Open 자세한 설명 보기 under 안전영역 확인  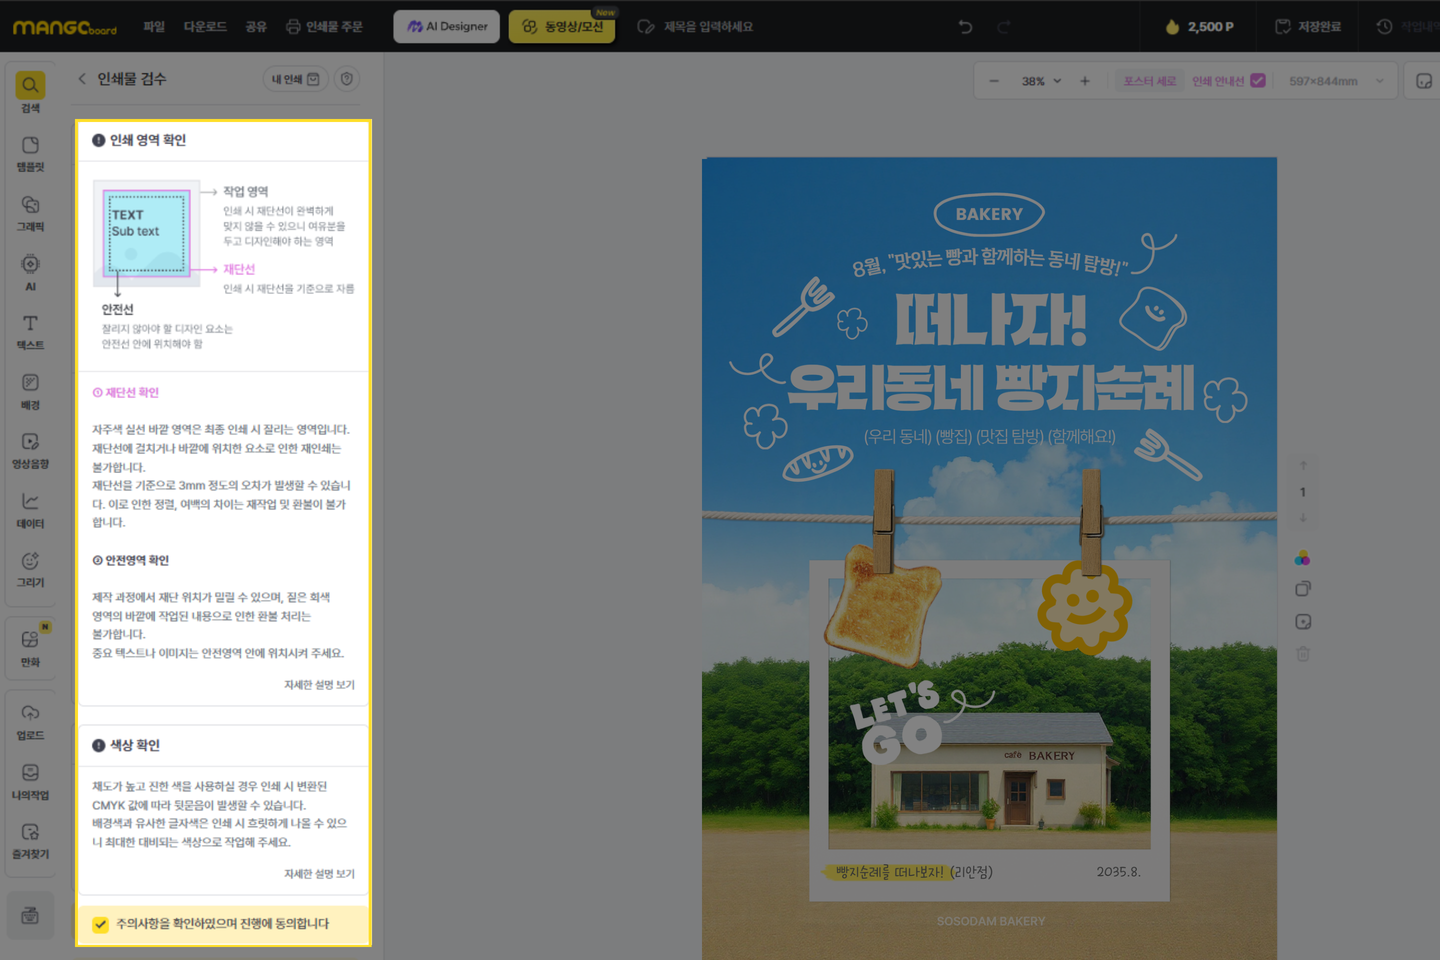(319, 685)
